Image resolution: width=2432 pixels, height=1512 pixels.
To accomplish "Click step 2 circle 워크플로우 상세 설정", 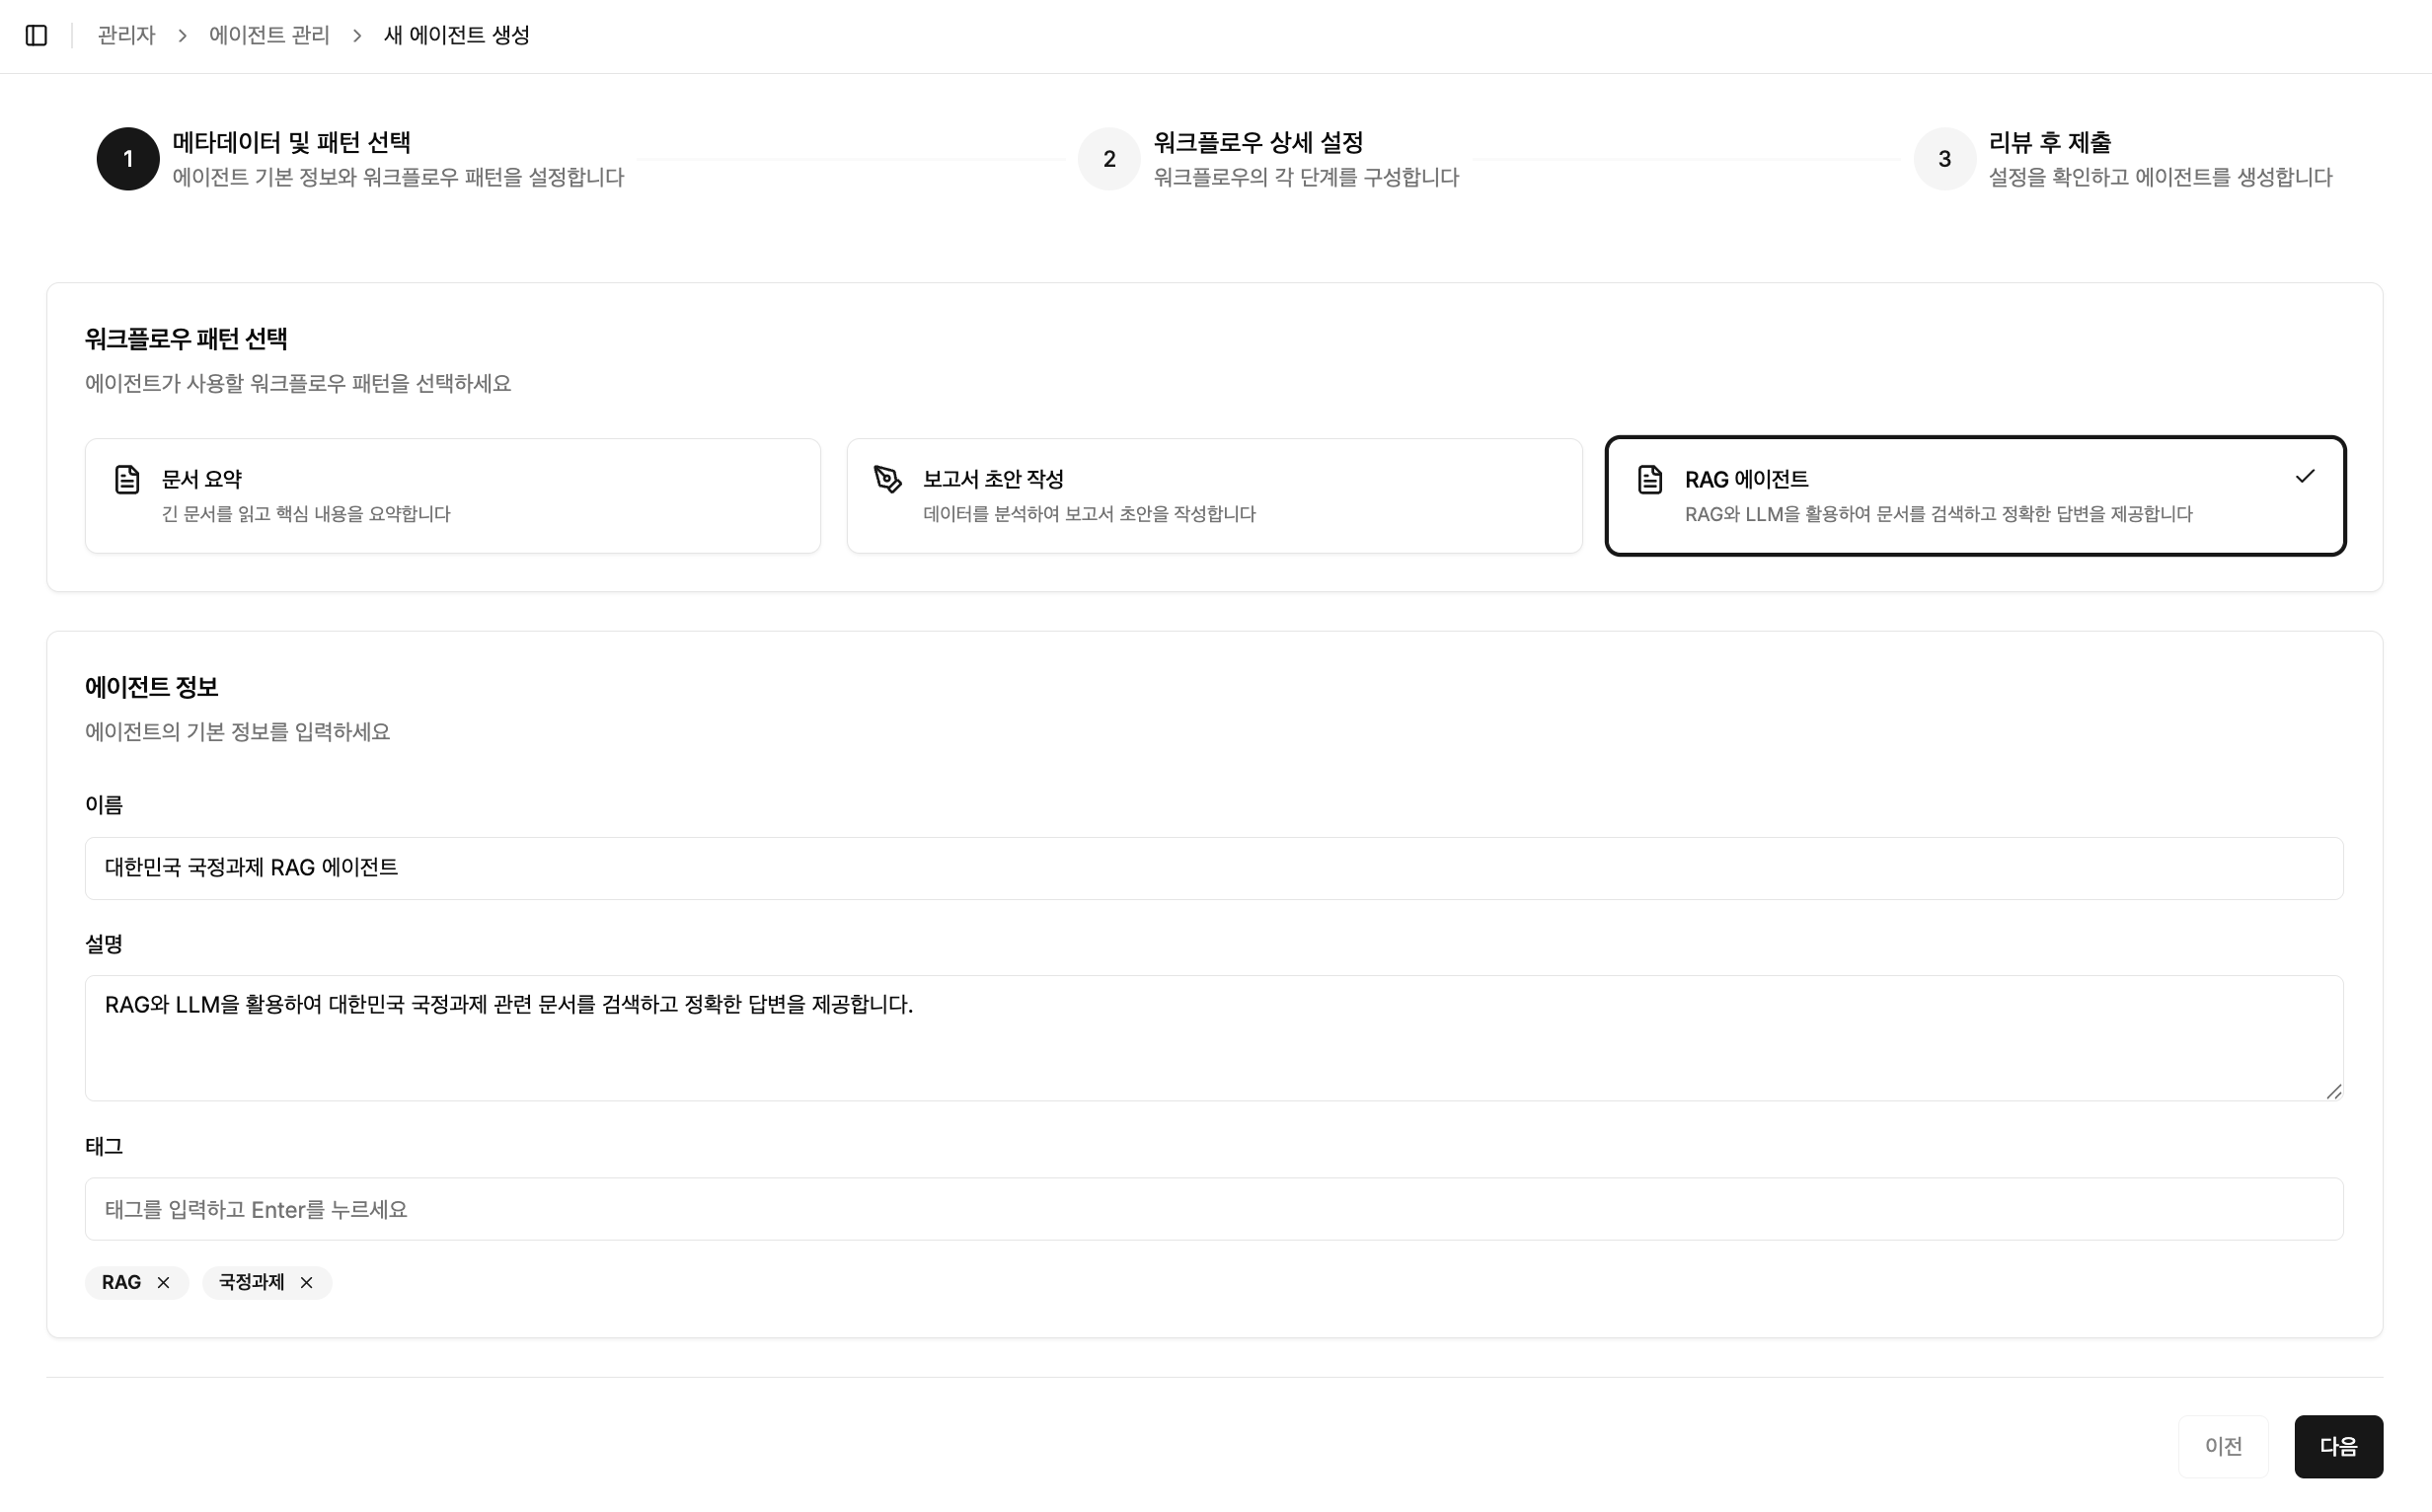I will coord(1109,159).
